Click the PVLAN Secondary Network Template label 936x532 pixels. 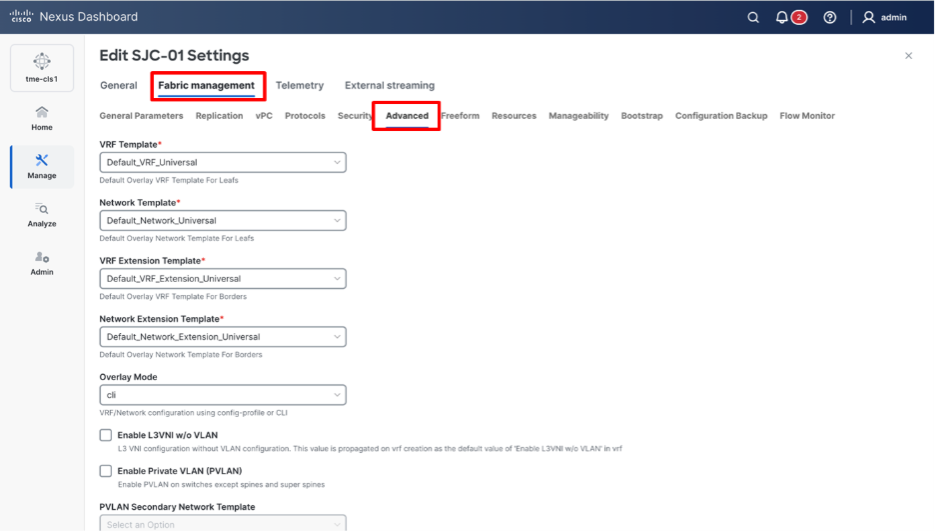pos(177,507)
